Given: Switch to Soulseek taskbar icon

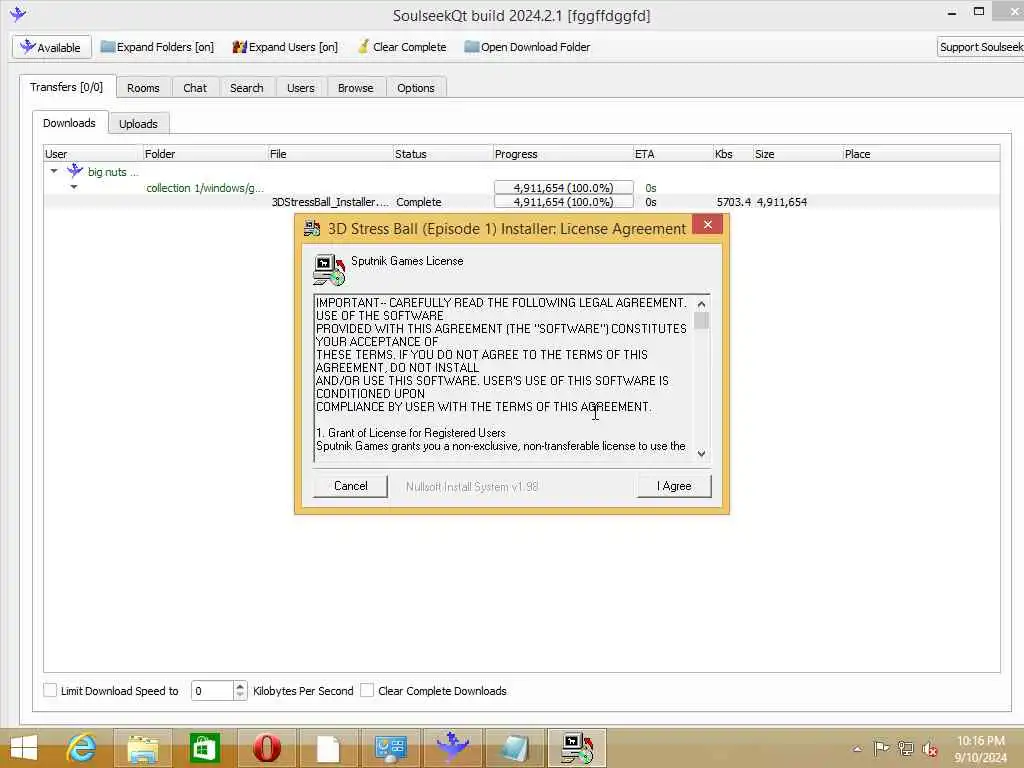Looking at the screenshot, I should pos(452,748).
